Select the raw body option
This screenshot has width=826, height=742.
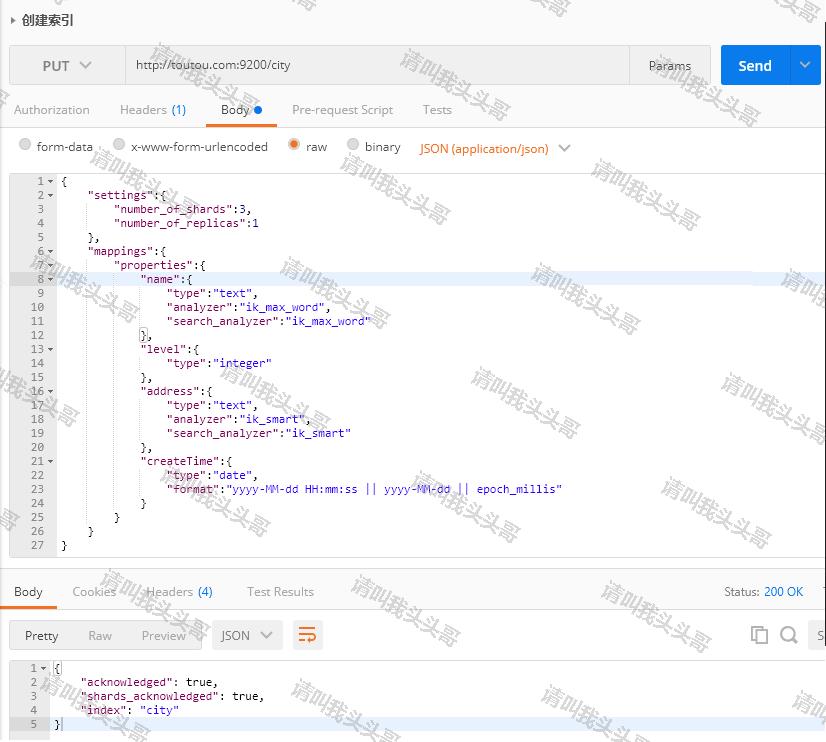pos(294,144)
